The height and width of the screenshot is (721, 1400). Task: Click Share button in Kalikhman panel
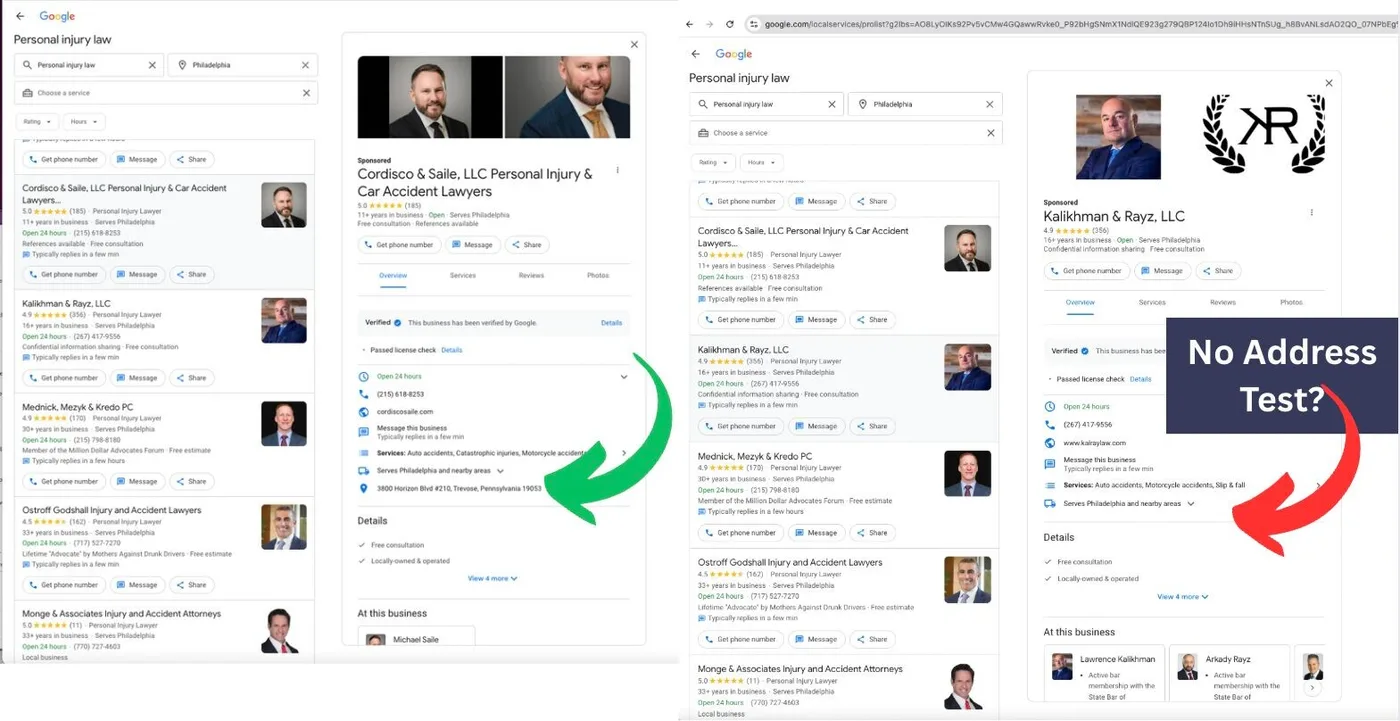coord(1217,271)
